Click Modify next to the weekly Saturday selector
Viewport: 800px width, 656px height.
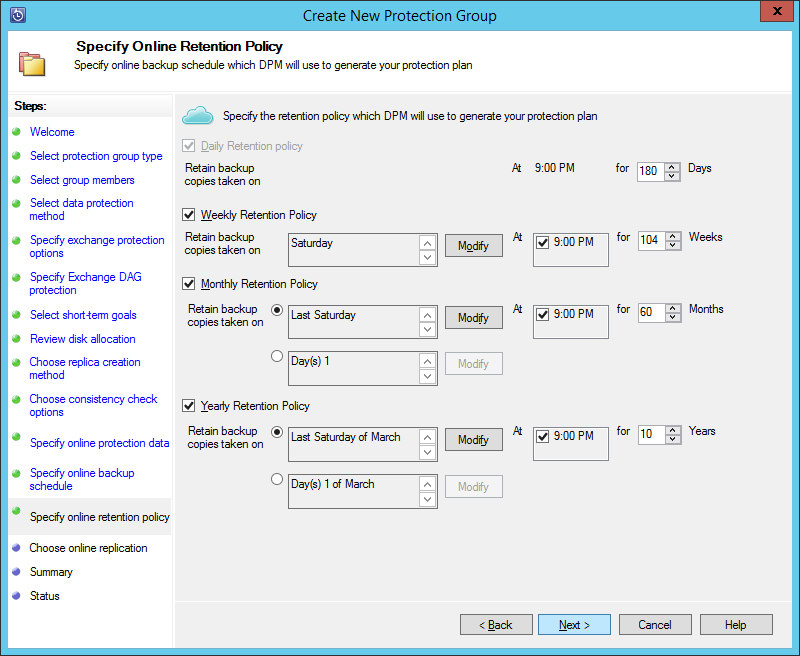(x=473, y=245)
